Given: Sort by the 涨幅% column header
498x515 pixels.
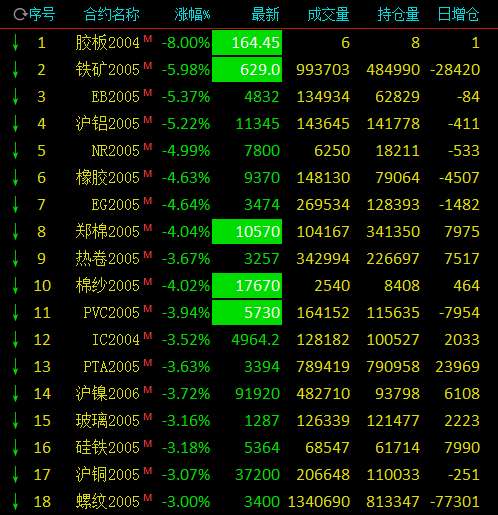Looking at the screenshot, I should (x=192, y=15).
